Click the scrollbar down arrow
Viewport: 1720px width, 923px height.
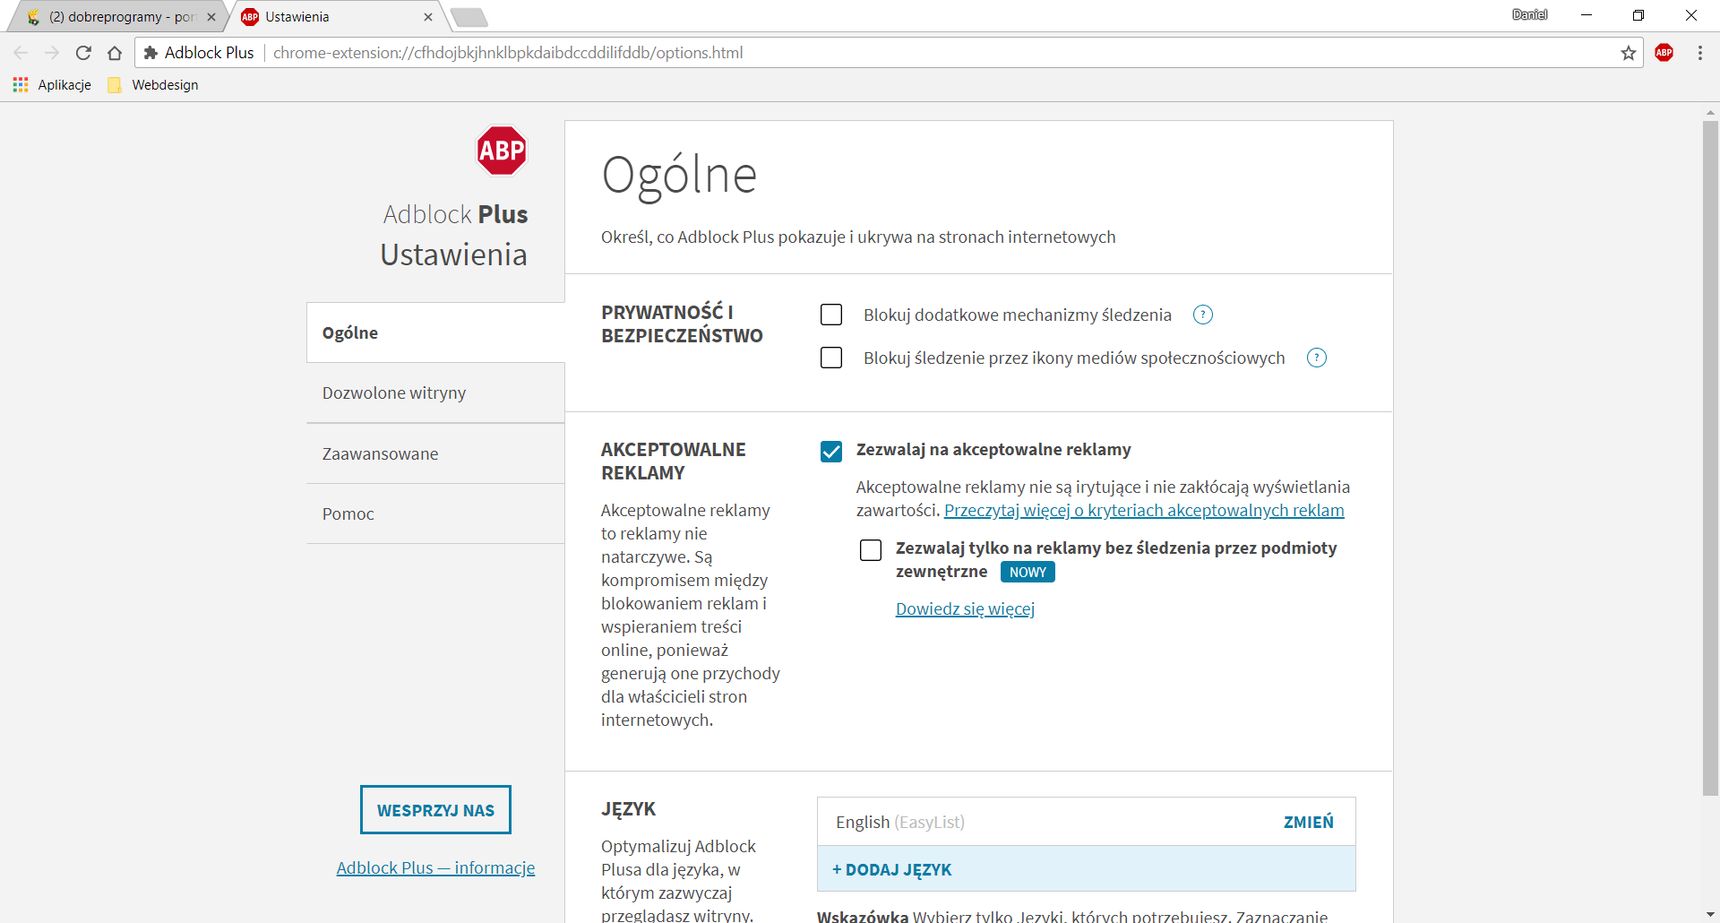point(1710,914)
